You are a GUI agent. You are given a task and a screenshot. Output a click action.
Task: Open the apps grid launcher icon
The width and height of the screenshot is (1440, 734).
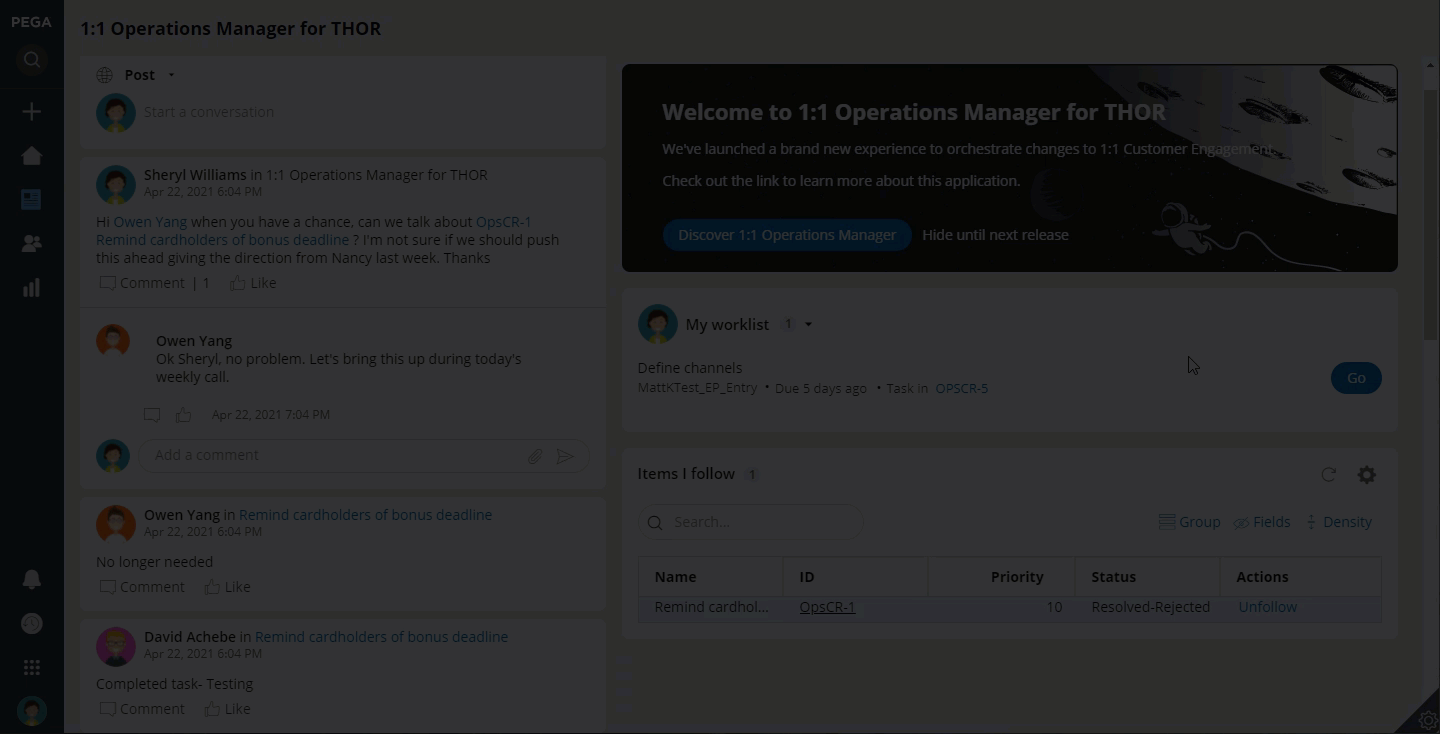[x=32, y=667]
